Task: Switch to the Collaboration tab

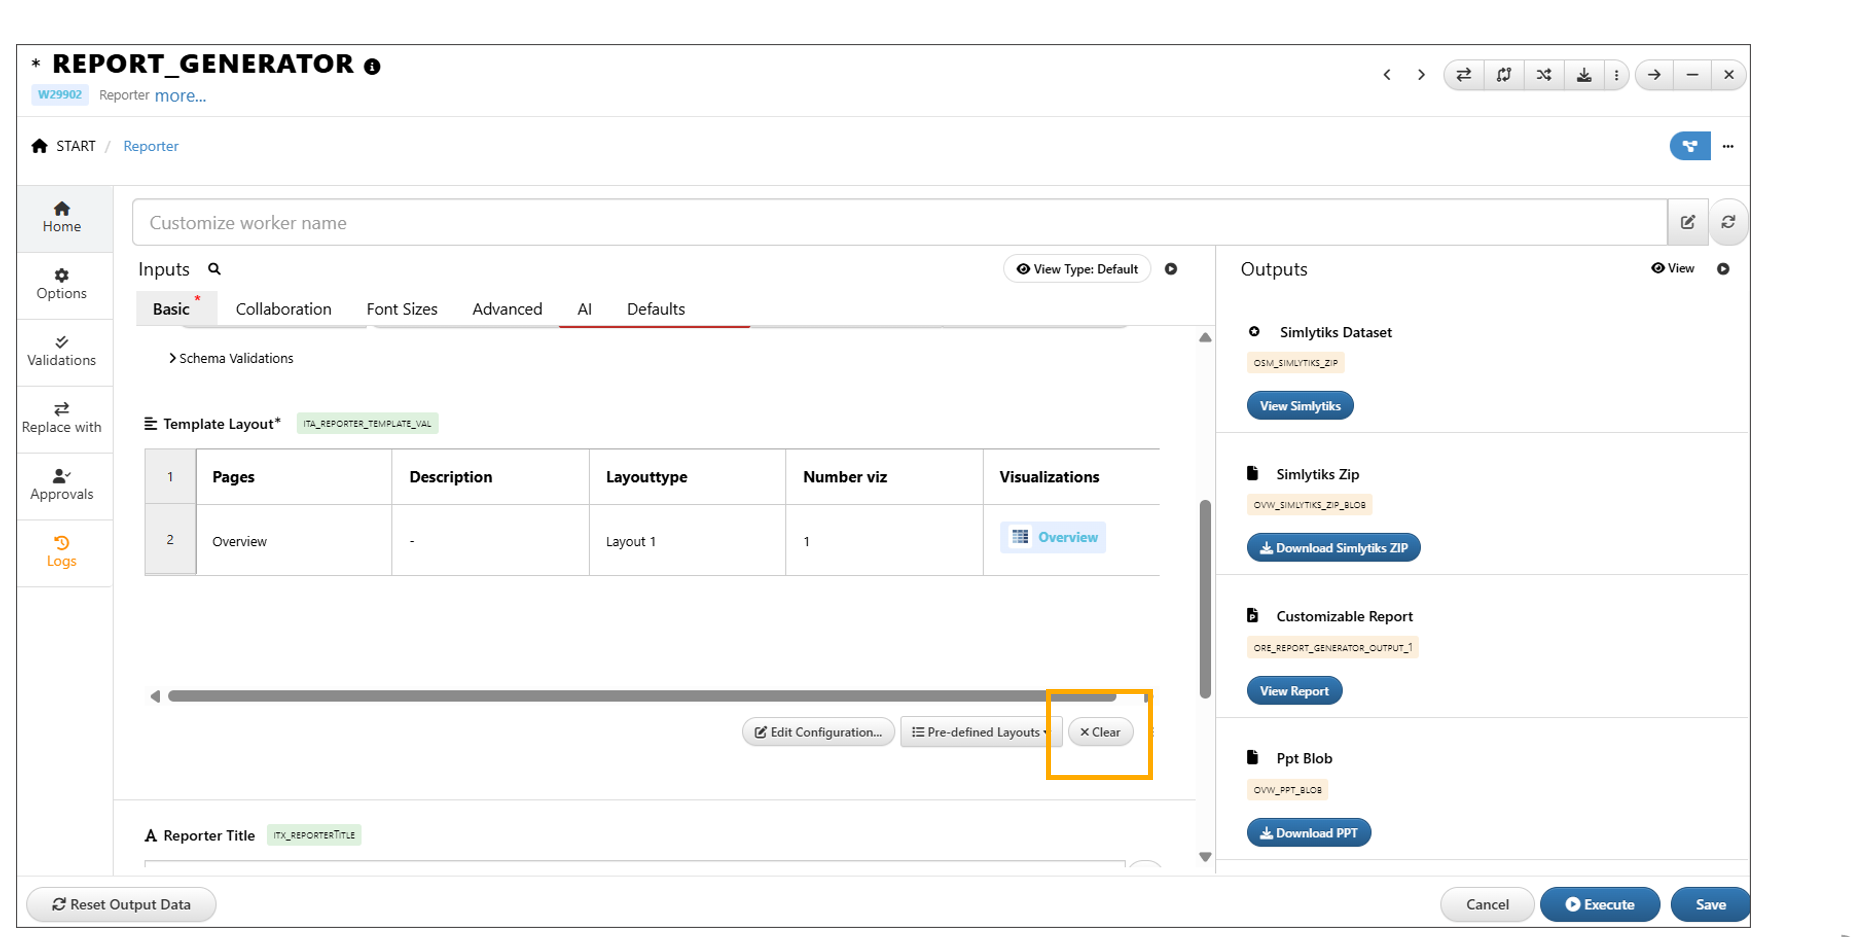Action: tap(283, 309)
